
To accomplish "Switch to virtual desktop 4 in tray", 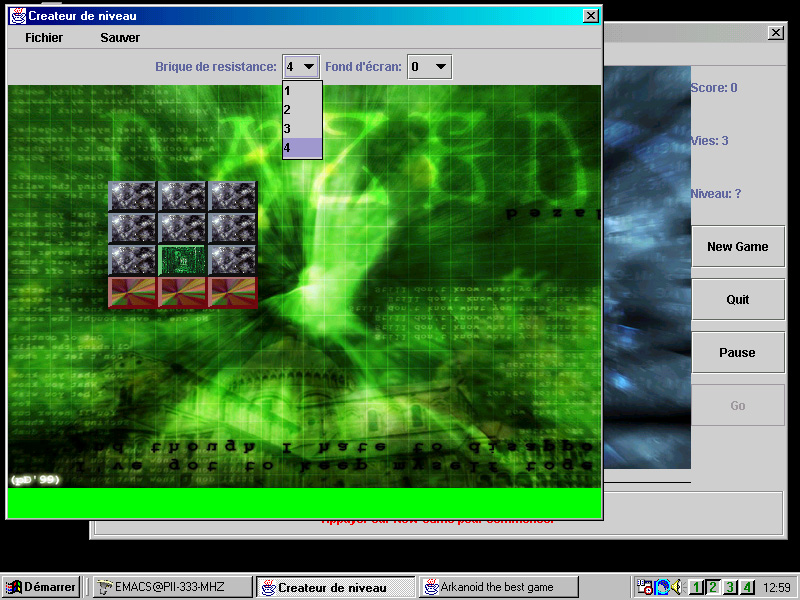I will 747,587.
